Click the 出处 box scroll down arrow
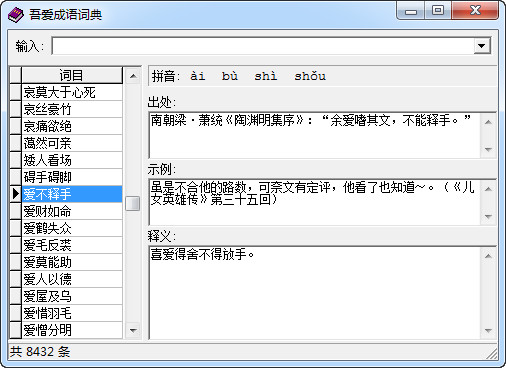 [488, 149]
